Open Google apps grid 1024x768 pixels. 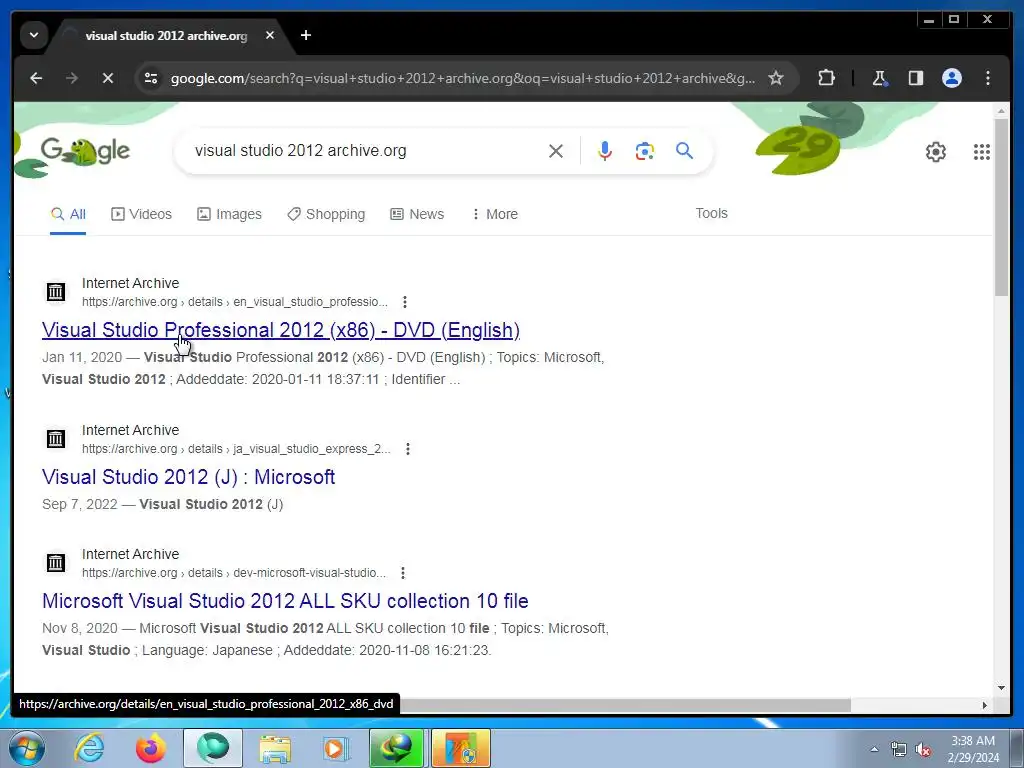click(x=982, y=152)
